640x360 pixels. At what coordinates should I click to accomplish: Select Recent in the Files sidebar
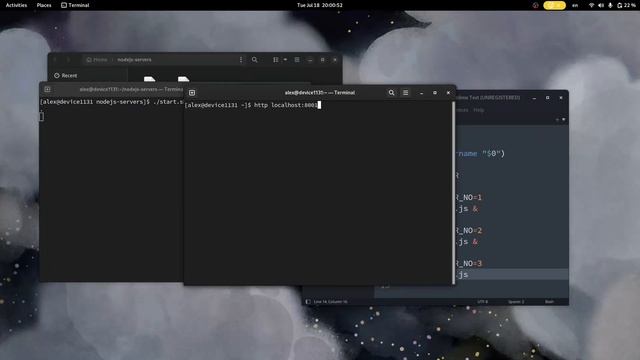(x=66, y=76)
